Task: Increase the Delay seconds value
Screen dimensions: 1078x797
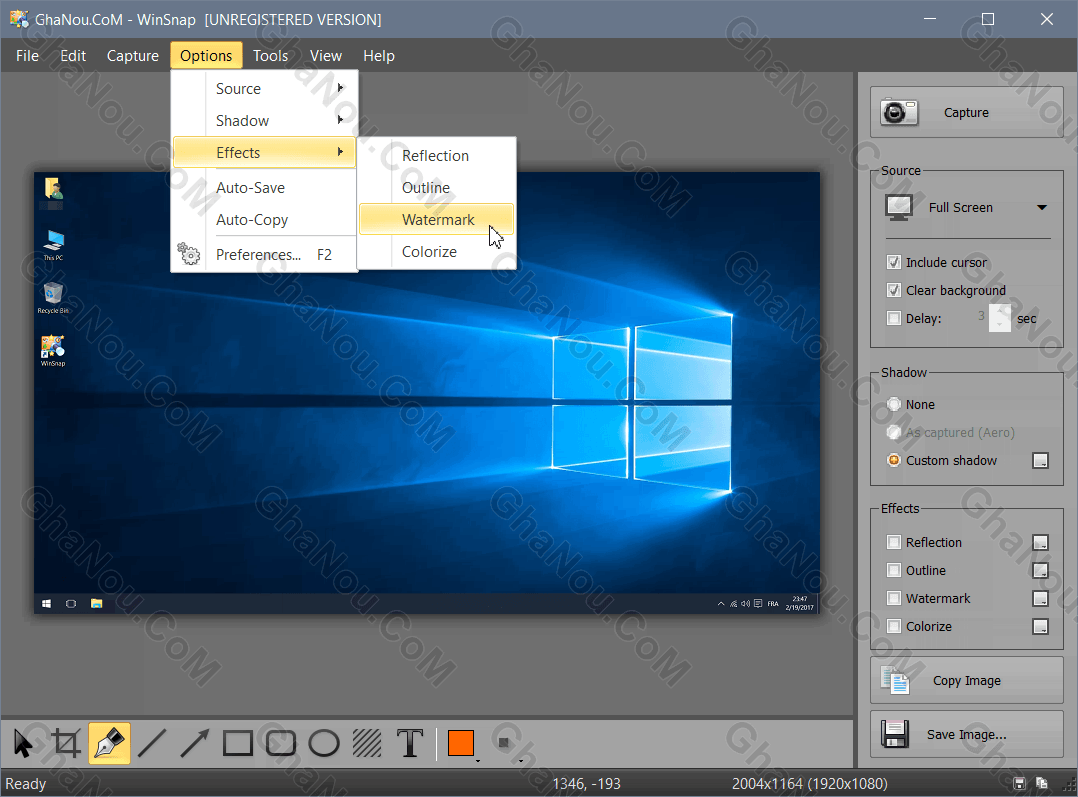Action: coord(1000,312)
